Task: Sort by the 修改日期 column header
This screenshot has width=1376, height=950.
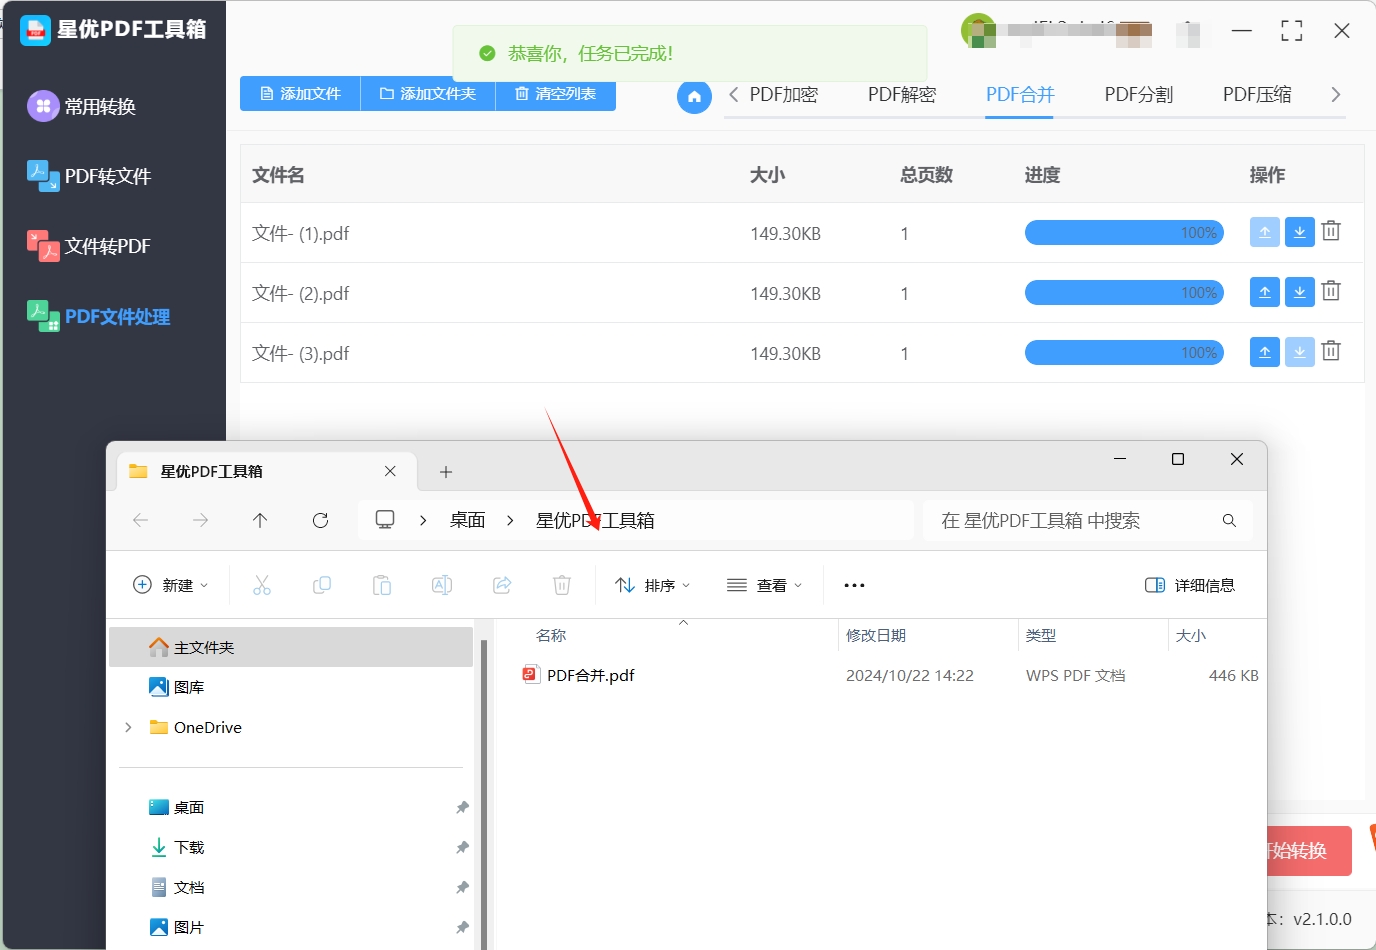Action: [876, 635]
